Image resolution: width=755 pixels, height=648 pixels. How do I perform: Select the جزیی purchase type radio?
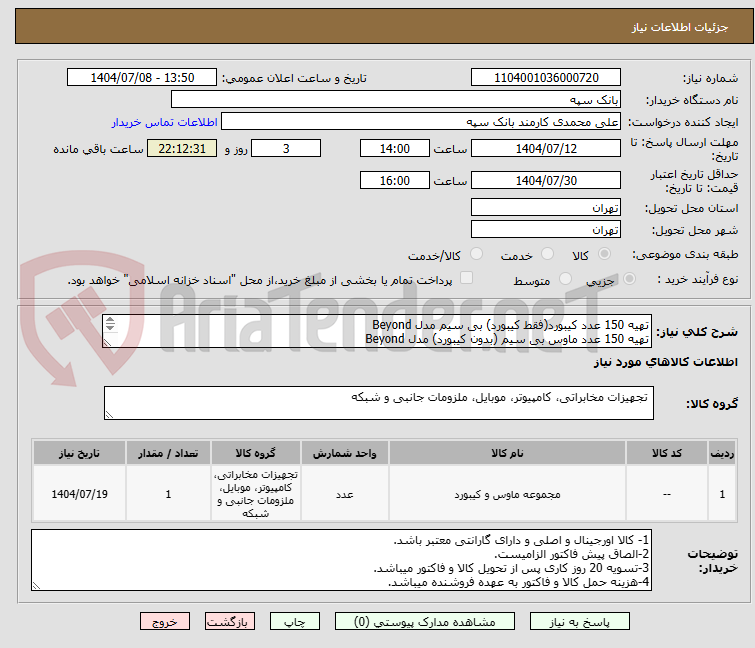tap(629, 279)
